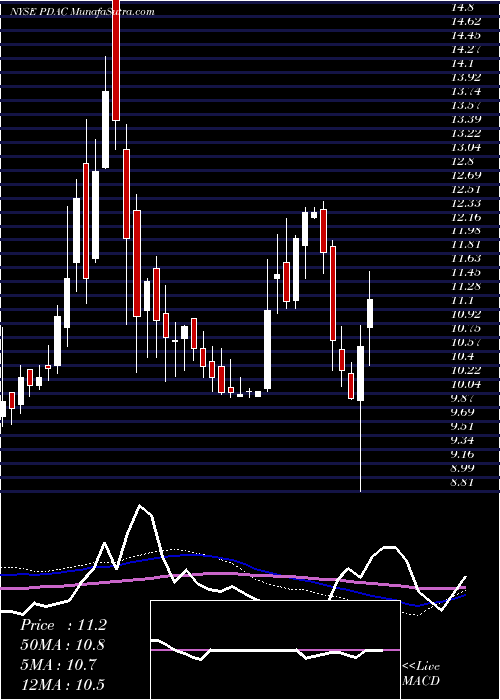
Task: Pick the 9.69 axis value
Action: 463,412
